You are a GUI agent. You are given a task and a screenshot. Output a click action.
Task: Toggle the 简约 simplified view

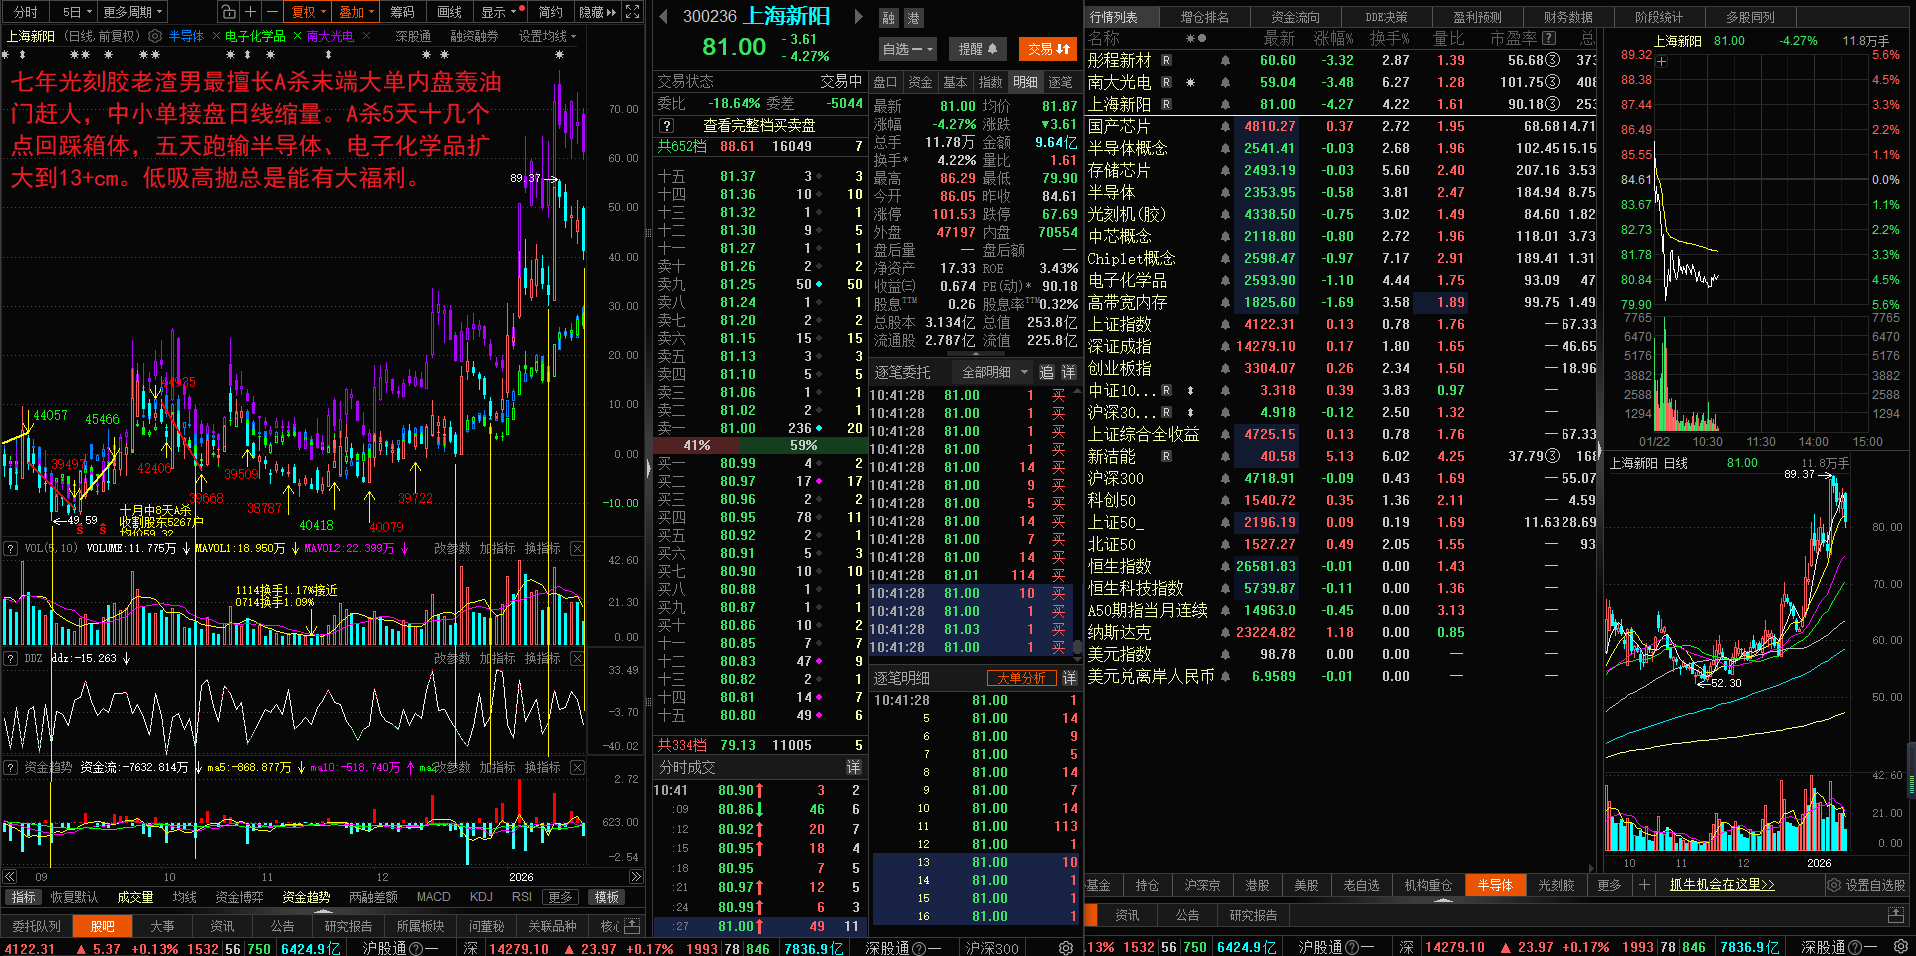click(x=550, y=12)
